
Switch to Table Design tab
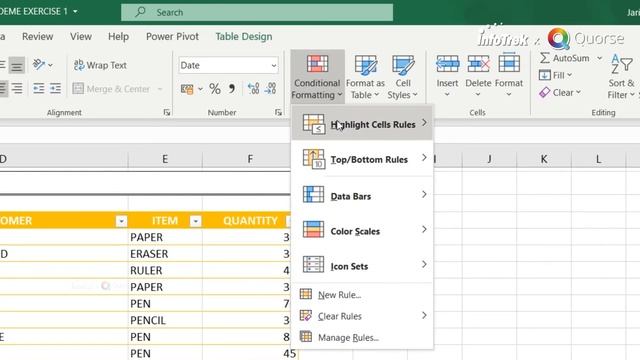244,36
